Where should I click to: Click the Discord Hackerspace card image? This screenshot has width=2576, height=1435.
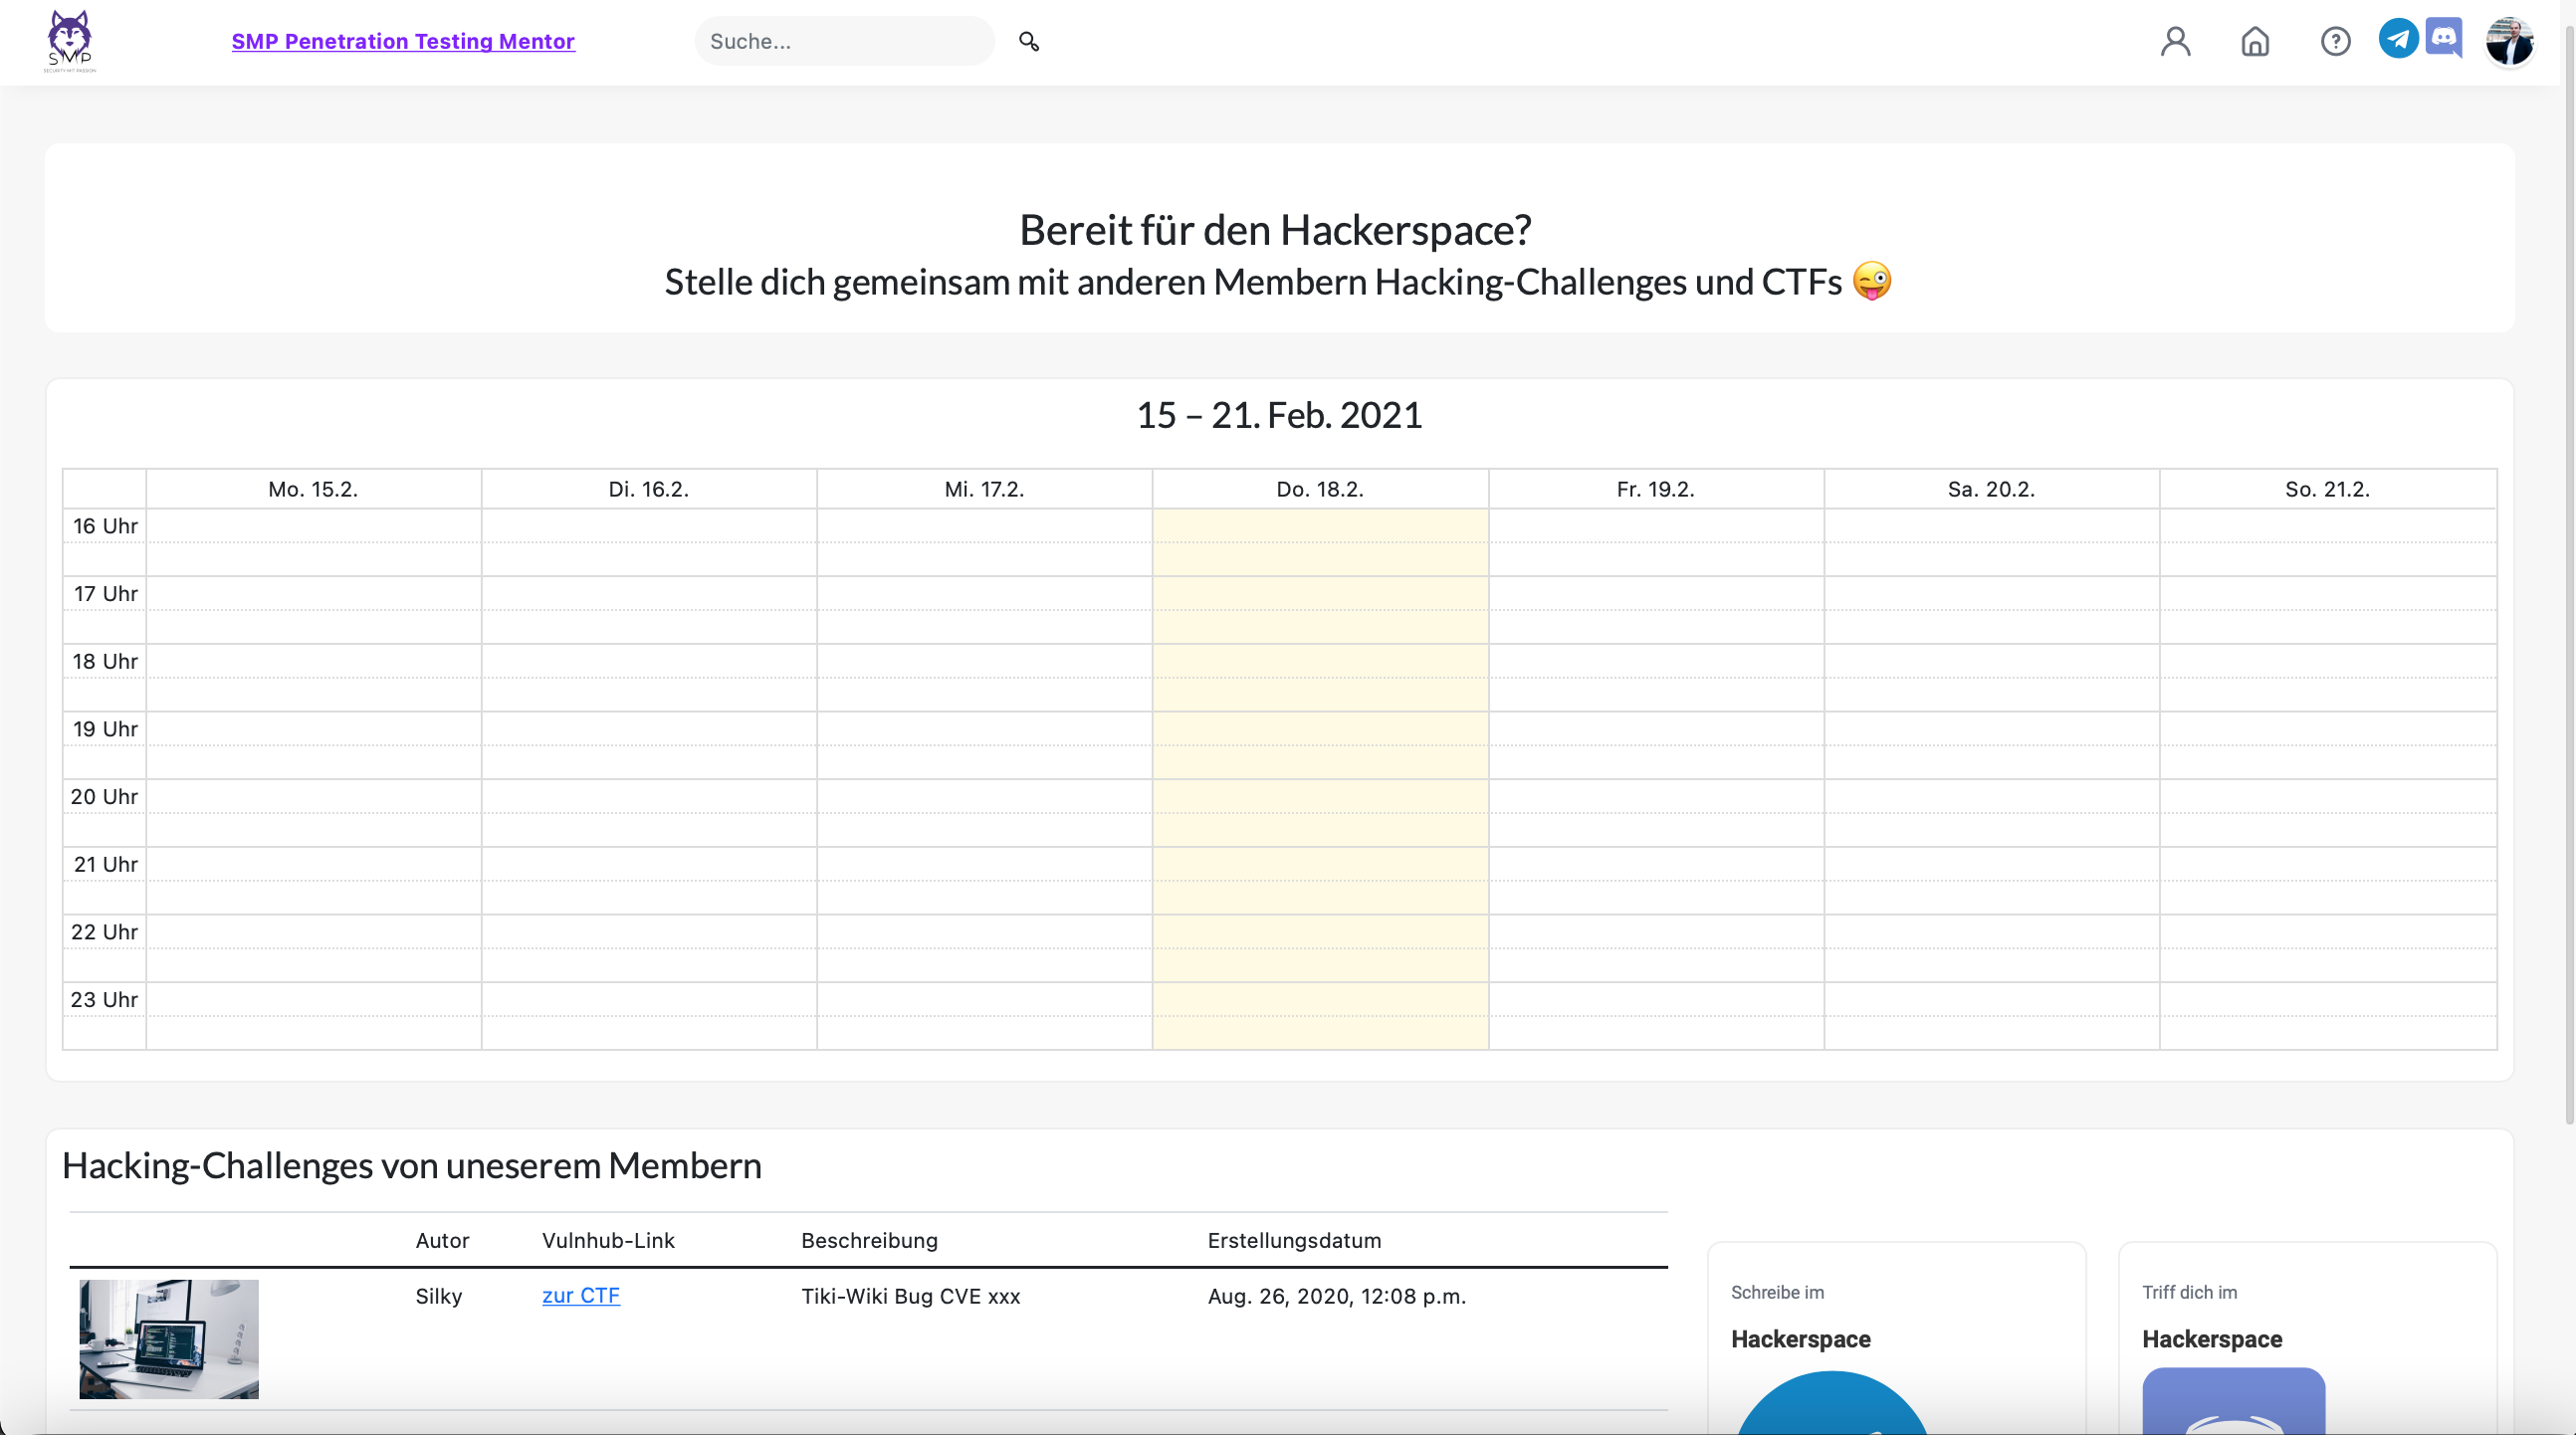(x=2233, y=1402)
